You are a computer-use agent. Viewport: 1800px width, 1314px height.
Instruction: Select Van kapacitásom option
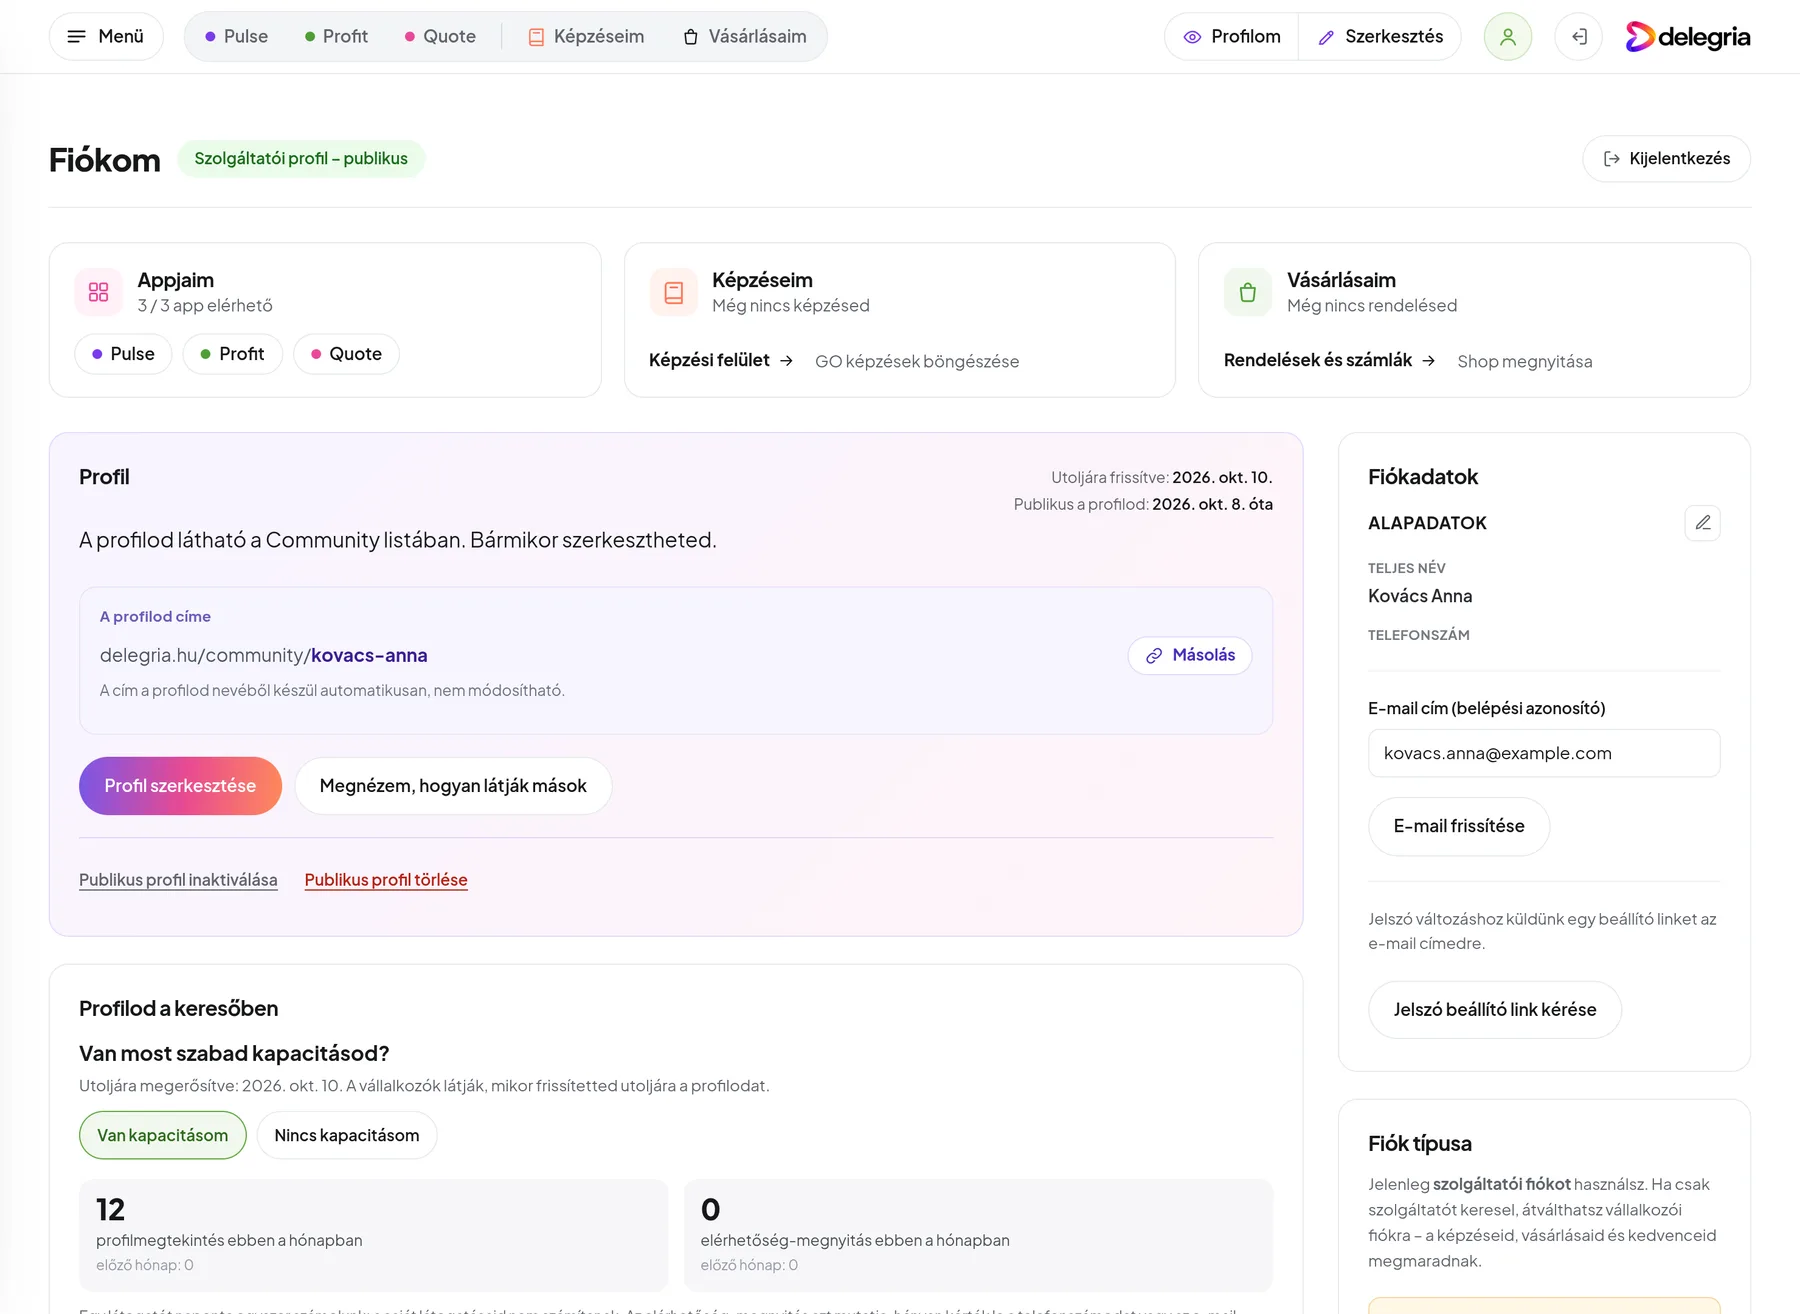[163, 1135]
